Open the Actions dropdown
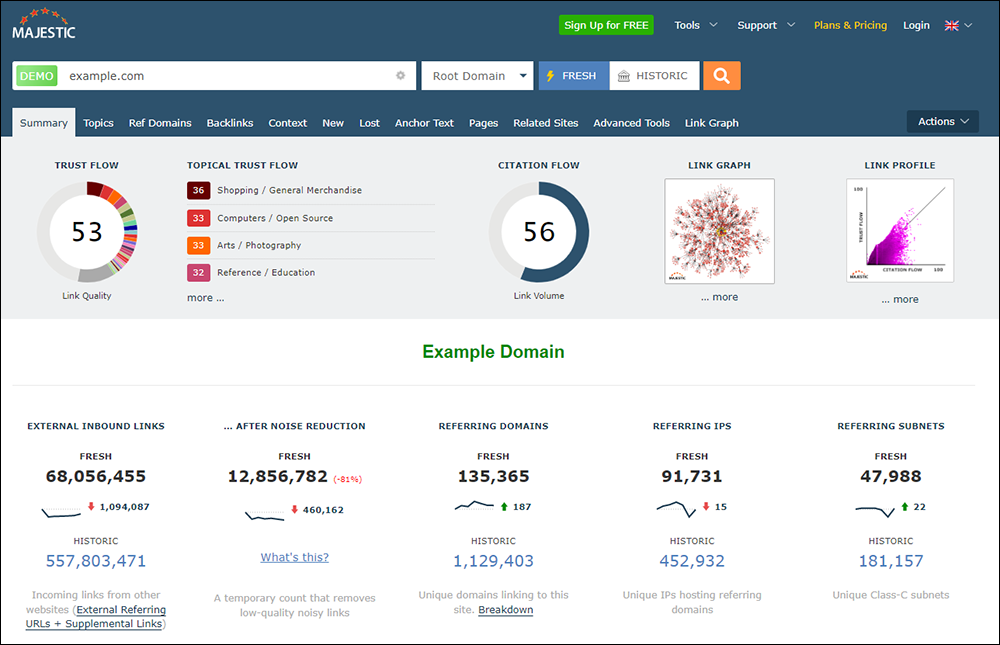1000x645 pixels. point(943,121)
